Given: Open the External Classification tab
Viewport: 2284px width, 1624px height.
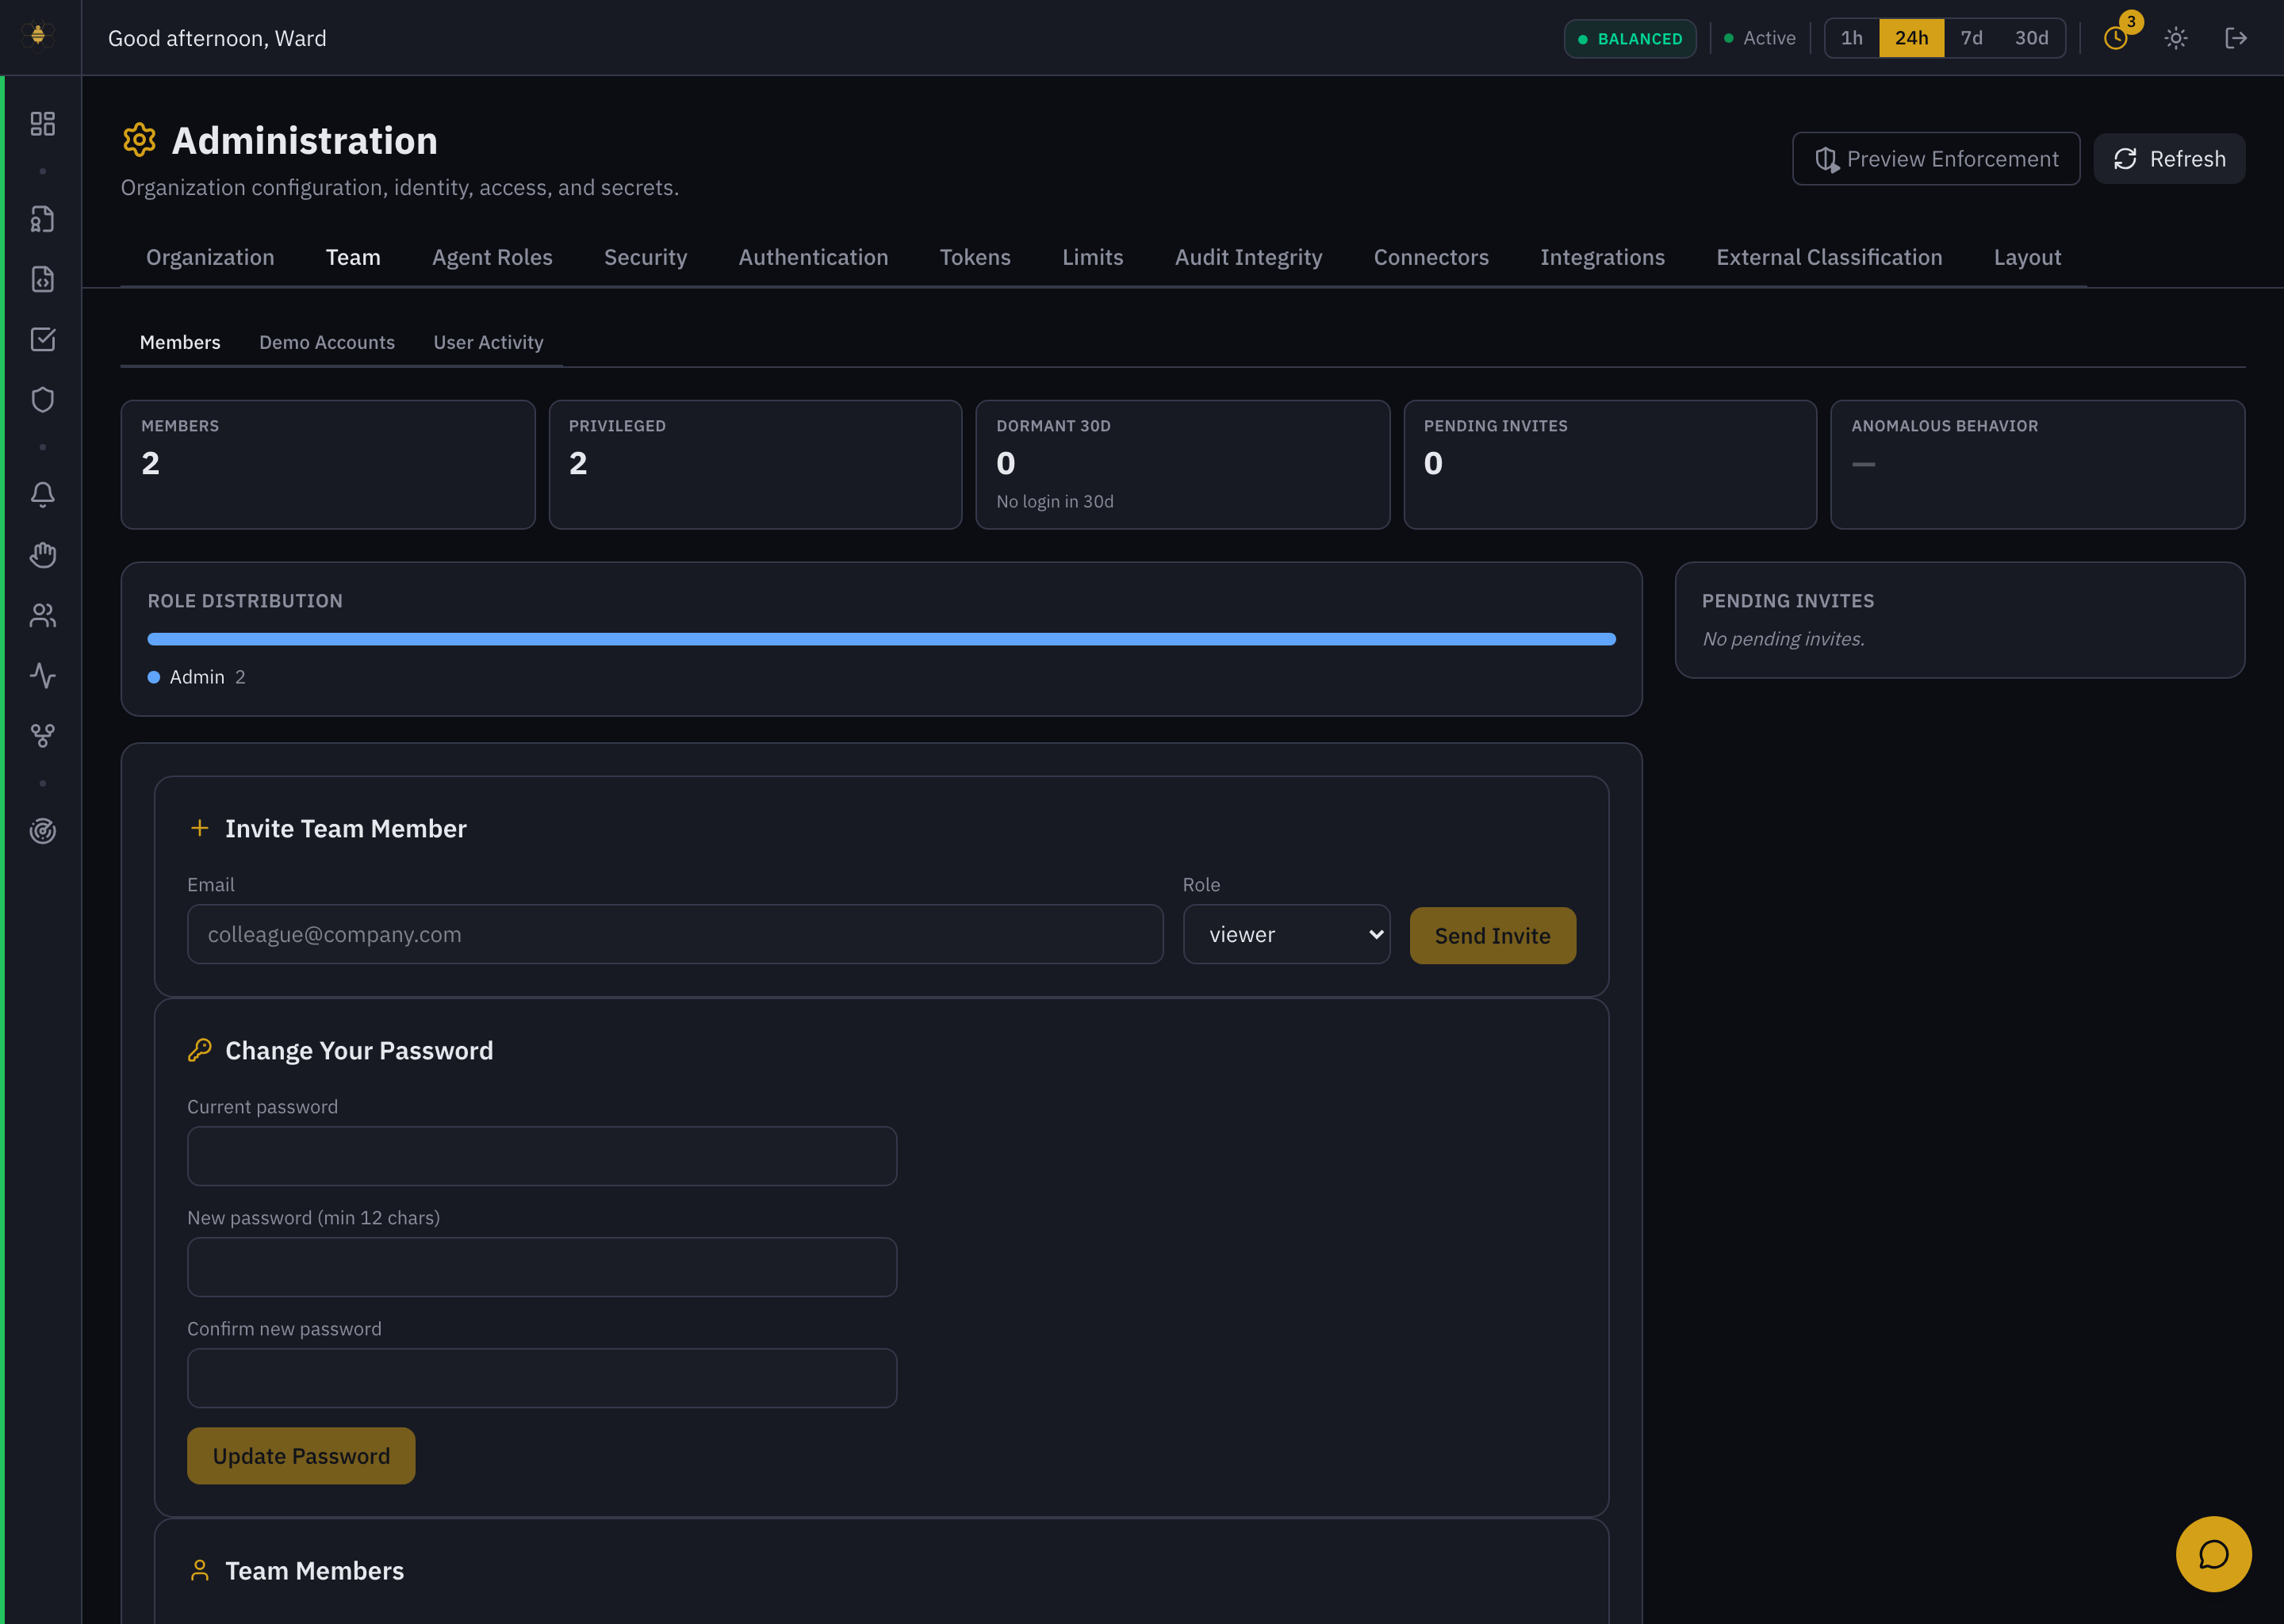Looking at the screenshot, I should click(1829, 257).
